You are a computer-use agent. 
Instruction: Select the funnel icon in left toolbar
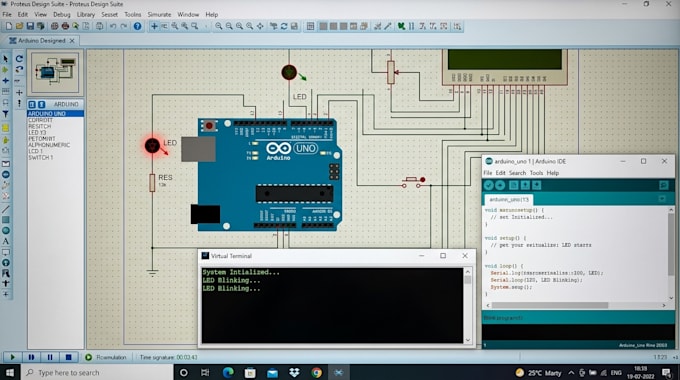[6, 114]
